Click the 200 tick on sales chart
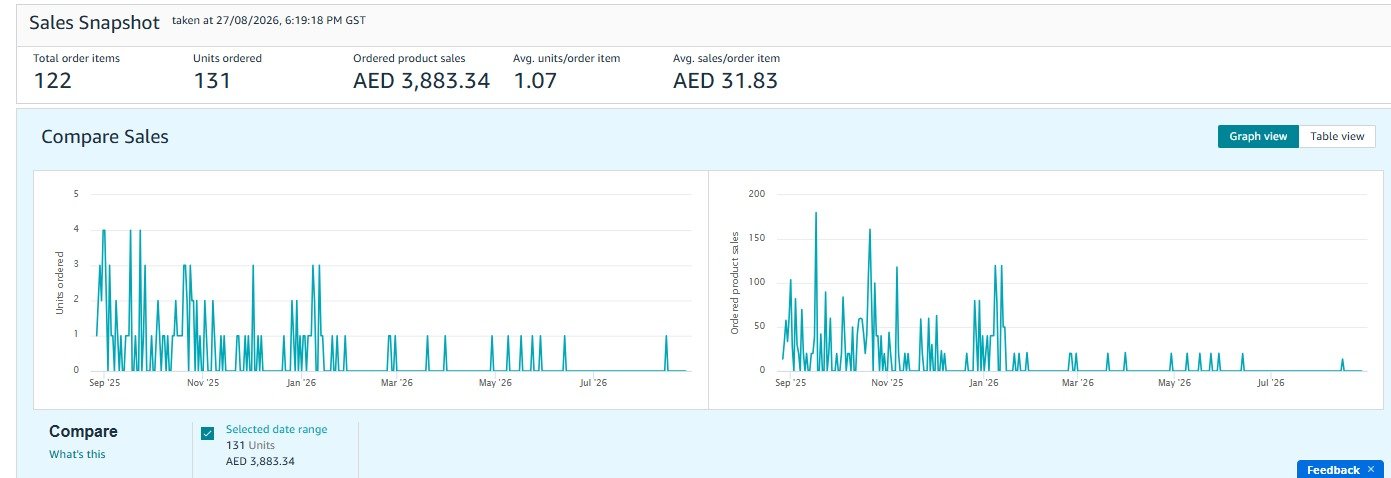1391x478 pixels. [x=756, y=194]
